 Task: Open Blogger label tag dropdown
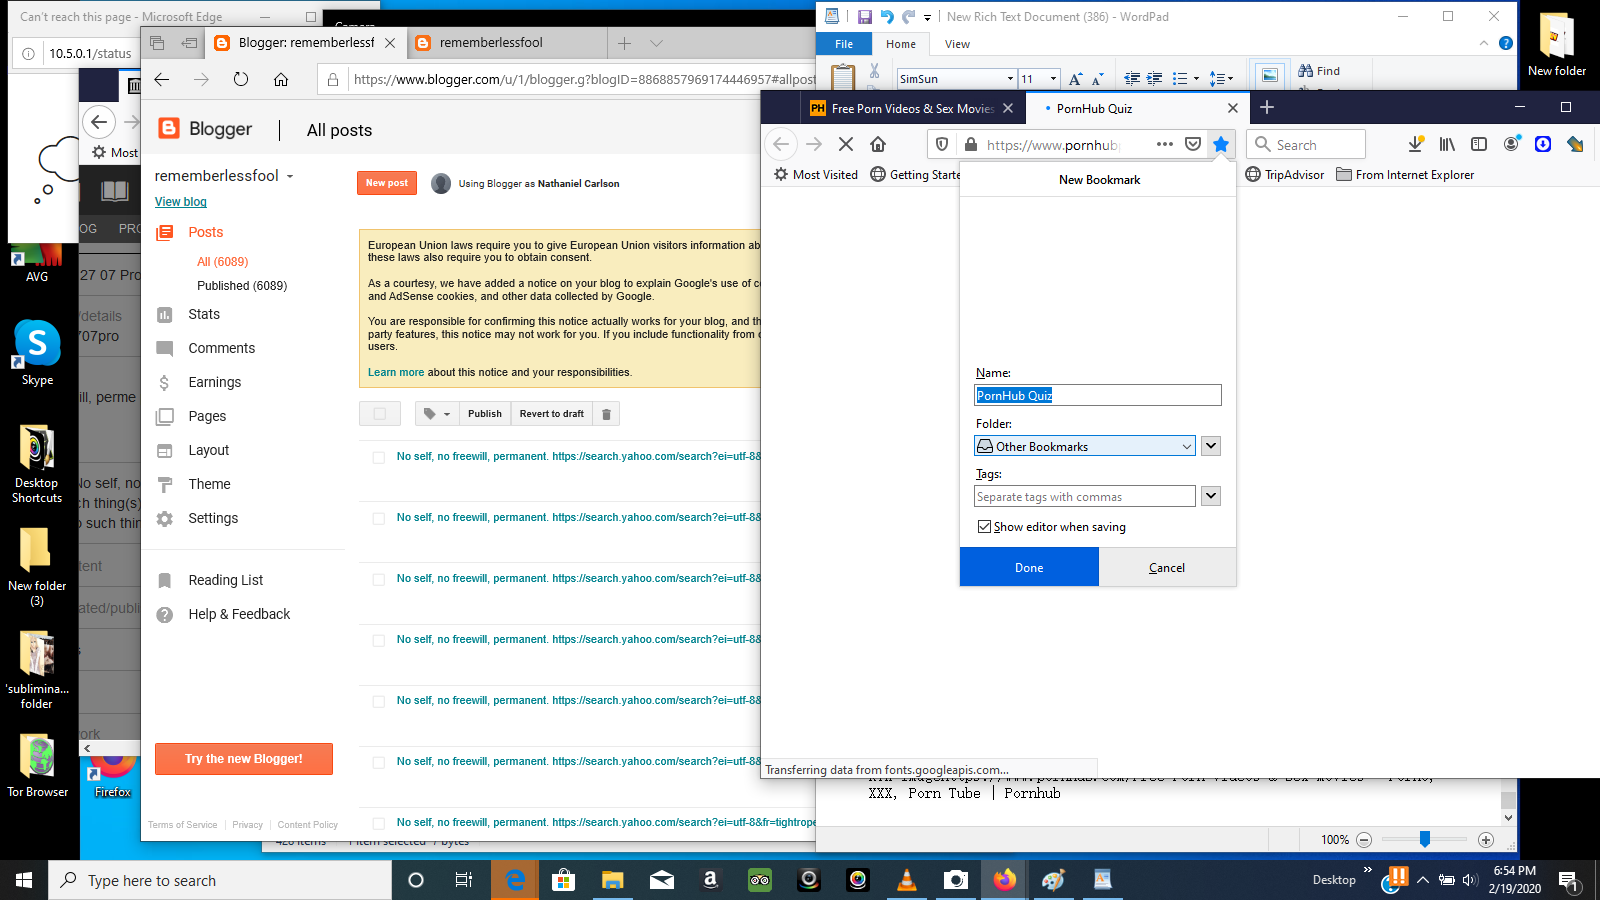437,414
